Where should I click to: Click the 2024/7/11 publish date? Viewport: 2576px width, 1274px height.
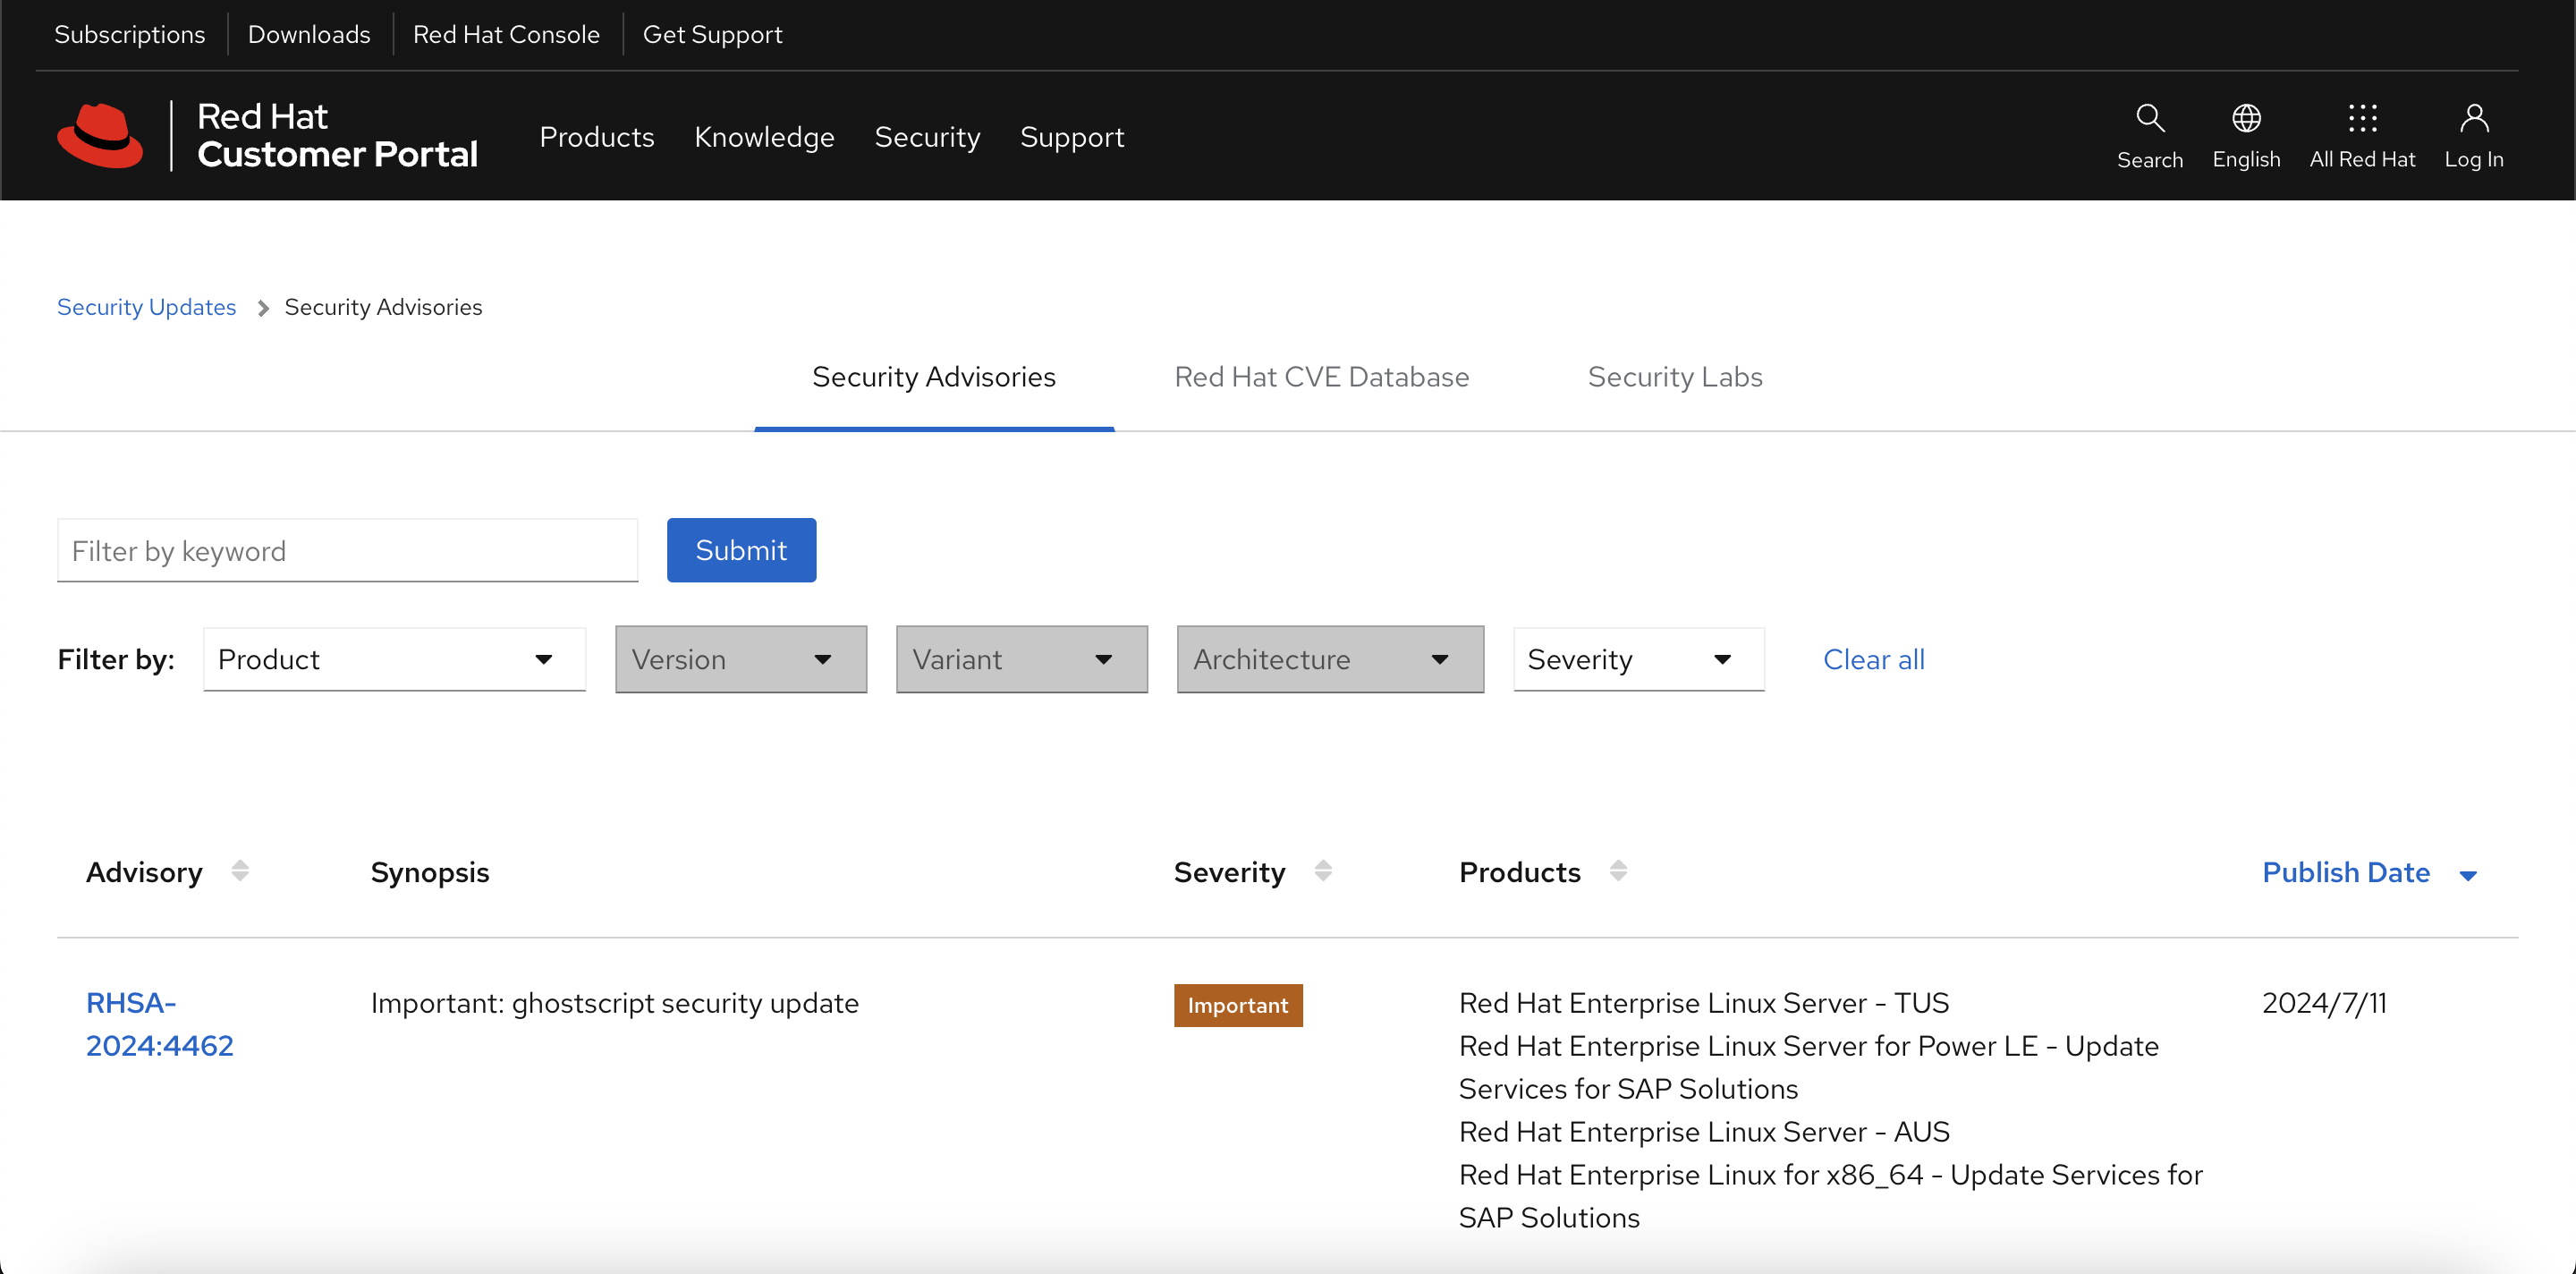(2324, 1003)
